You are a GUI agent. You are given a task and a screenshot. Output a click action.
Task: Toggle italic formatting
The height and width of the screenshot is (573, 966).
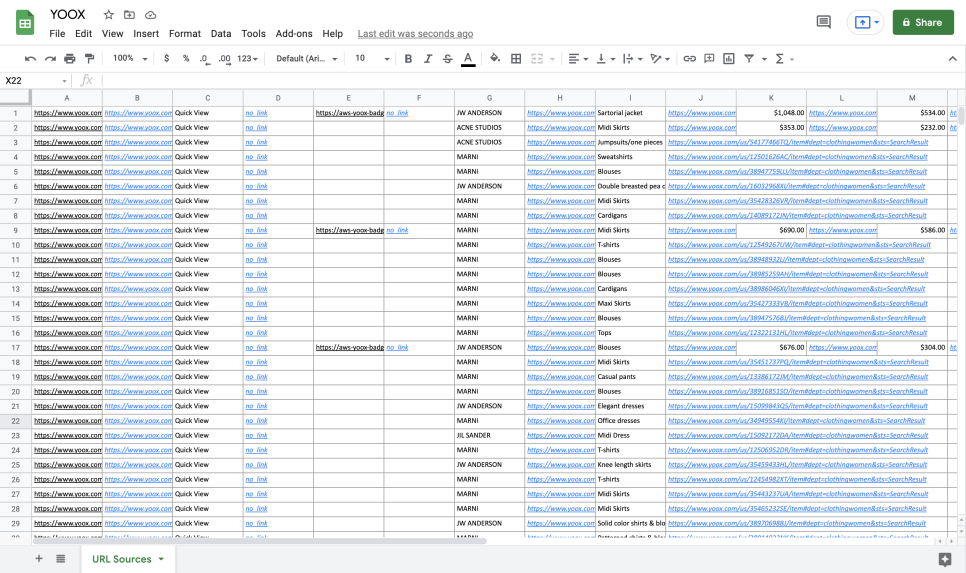[x=428, y=59]
